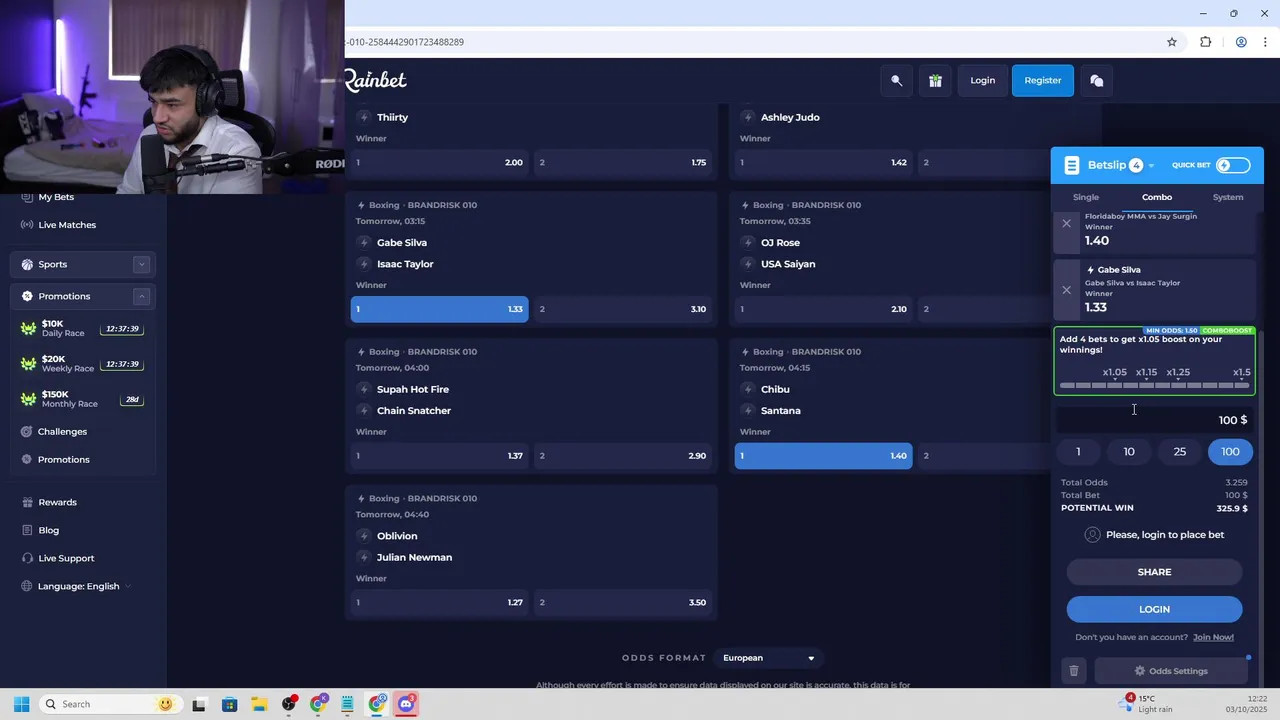The height and width of the screenshot is (720, 1280).
Task: Open Discord from the taskbar
Action: tap(406, 704)
